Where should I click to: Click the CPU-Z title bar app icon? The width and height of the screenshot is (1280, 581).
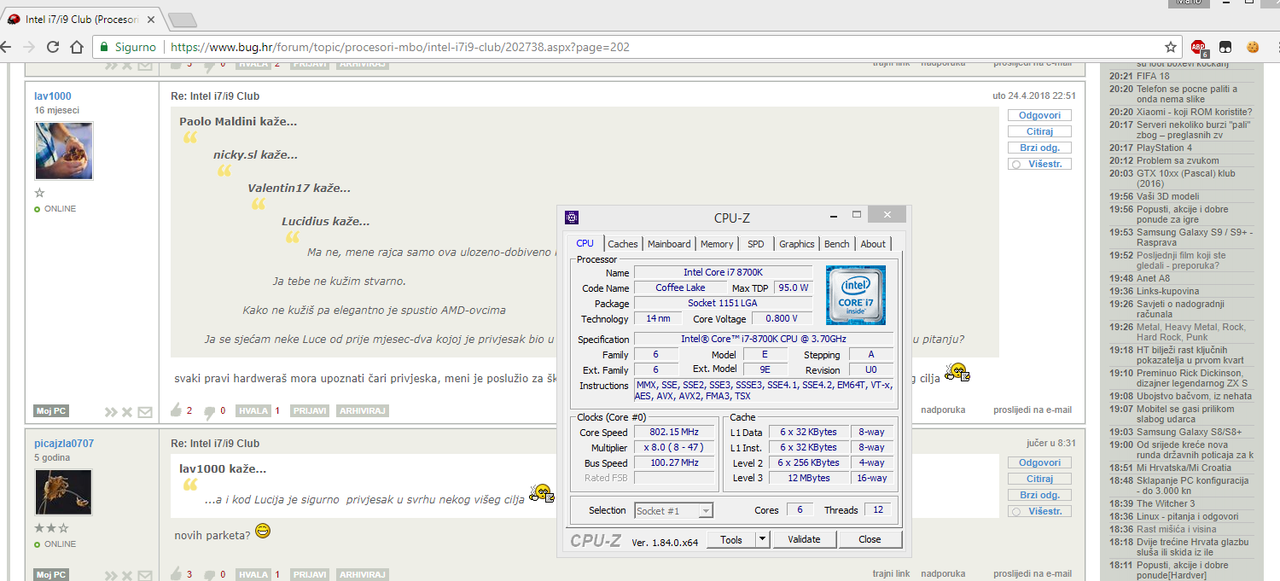[x=572, y=217]
